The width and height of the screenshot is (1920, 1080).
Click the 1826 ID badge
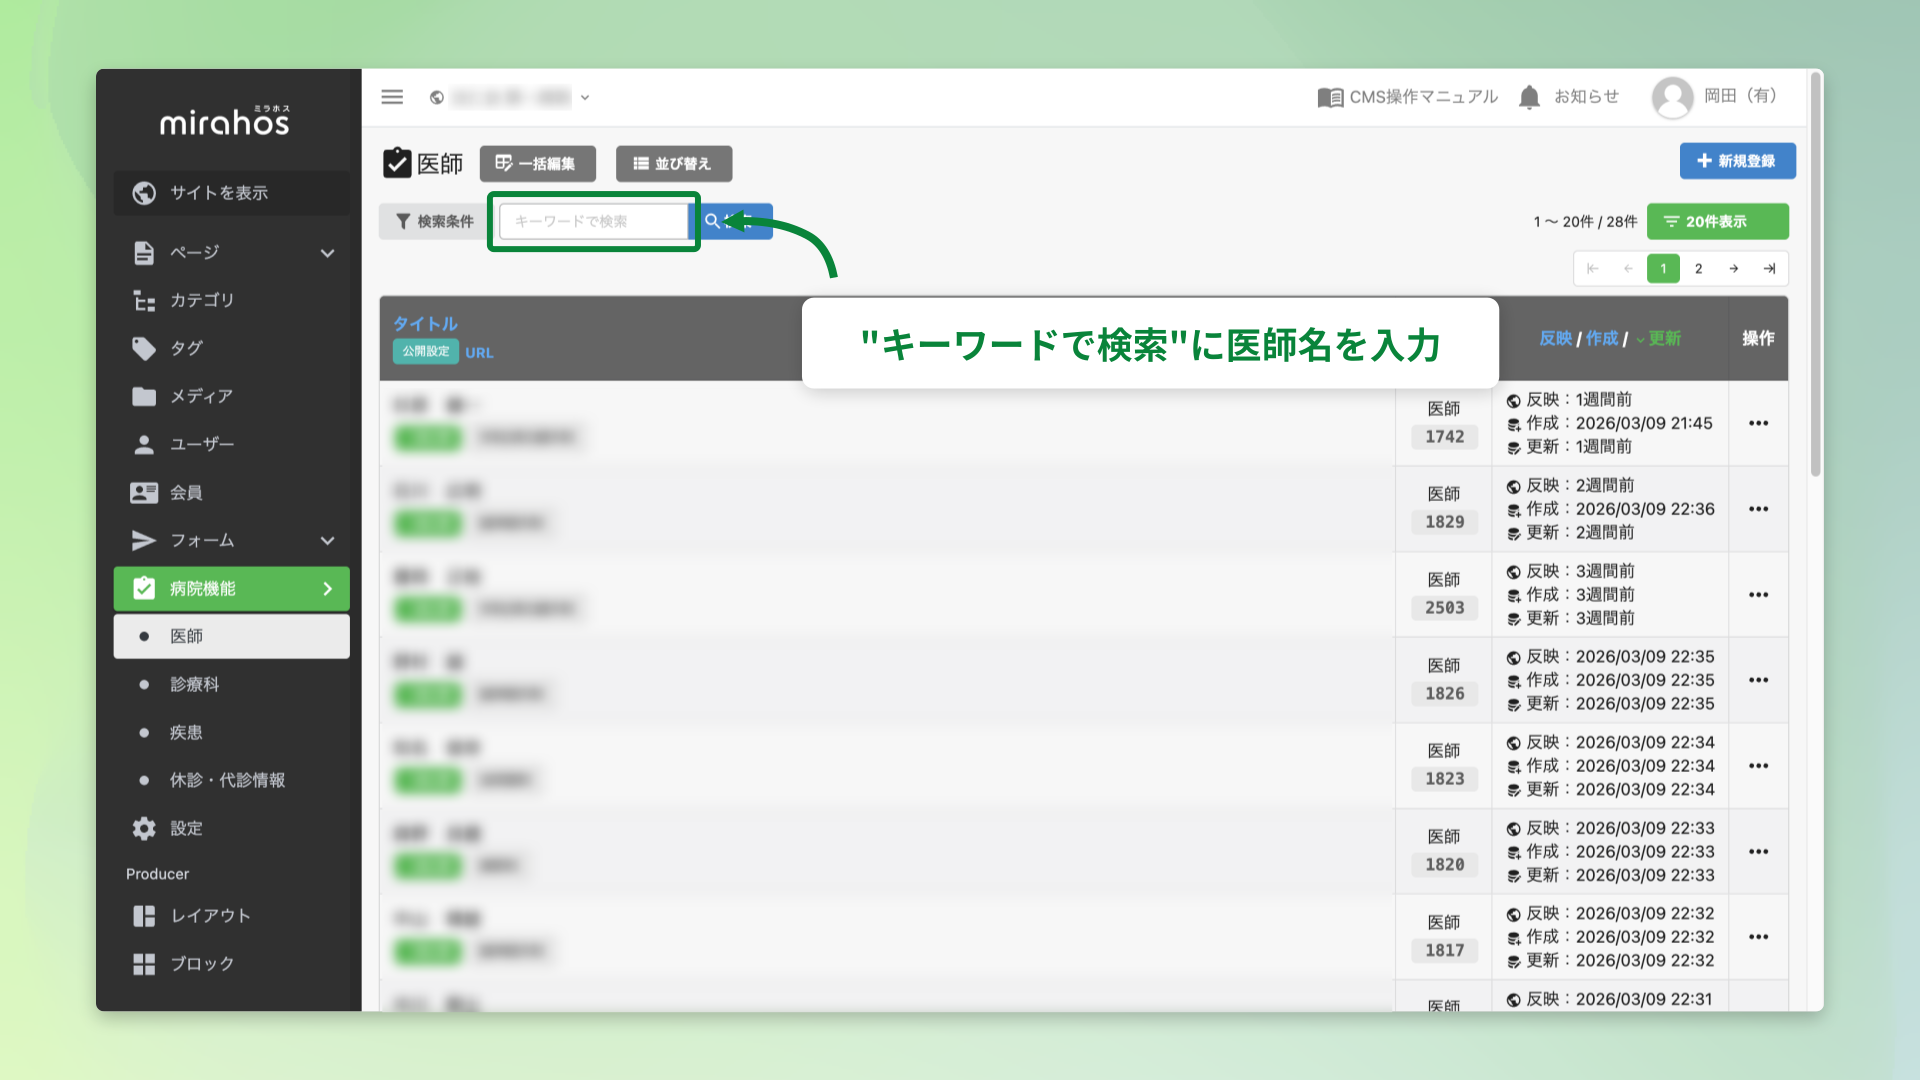pyautogui.click(x=1444, y=694)
